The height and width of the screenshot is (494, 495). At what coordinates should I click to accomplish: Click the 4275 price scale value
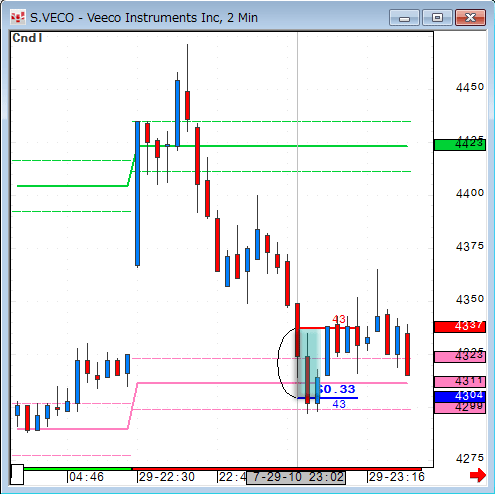(x=470, y=459)
